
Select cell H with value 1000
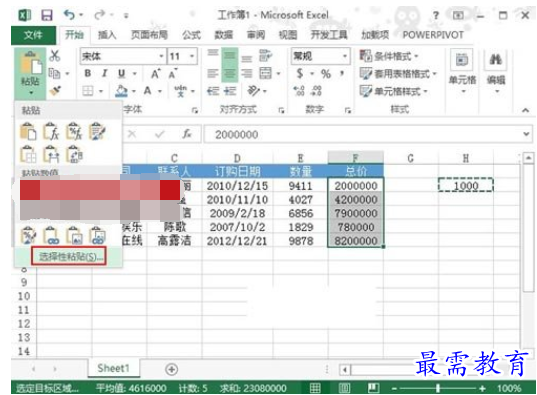pyautogui.click(x=466, y=185)
